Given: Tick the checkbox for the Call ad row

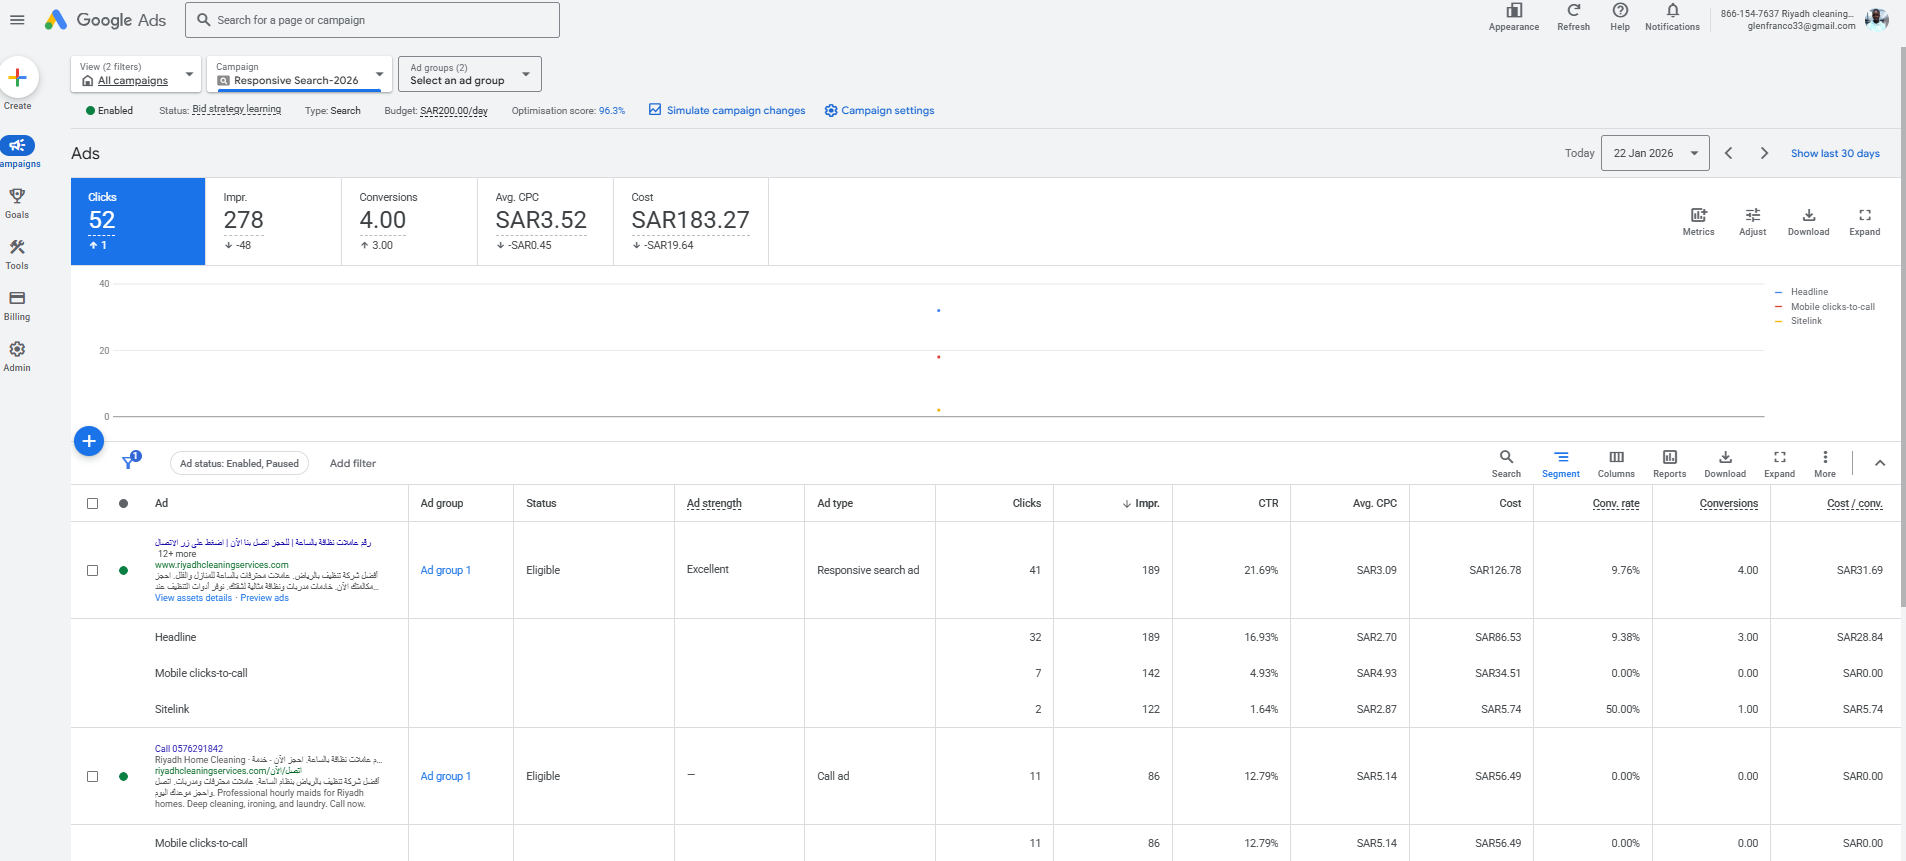Looking at the screenshot, I should (x=93, y=777).
